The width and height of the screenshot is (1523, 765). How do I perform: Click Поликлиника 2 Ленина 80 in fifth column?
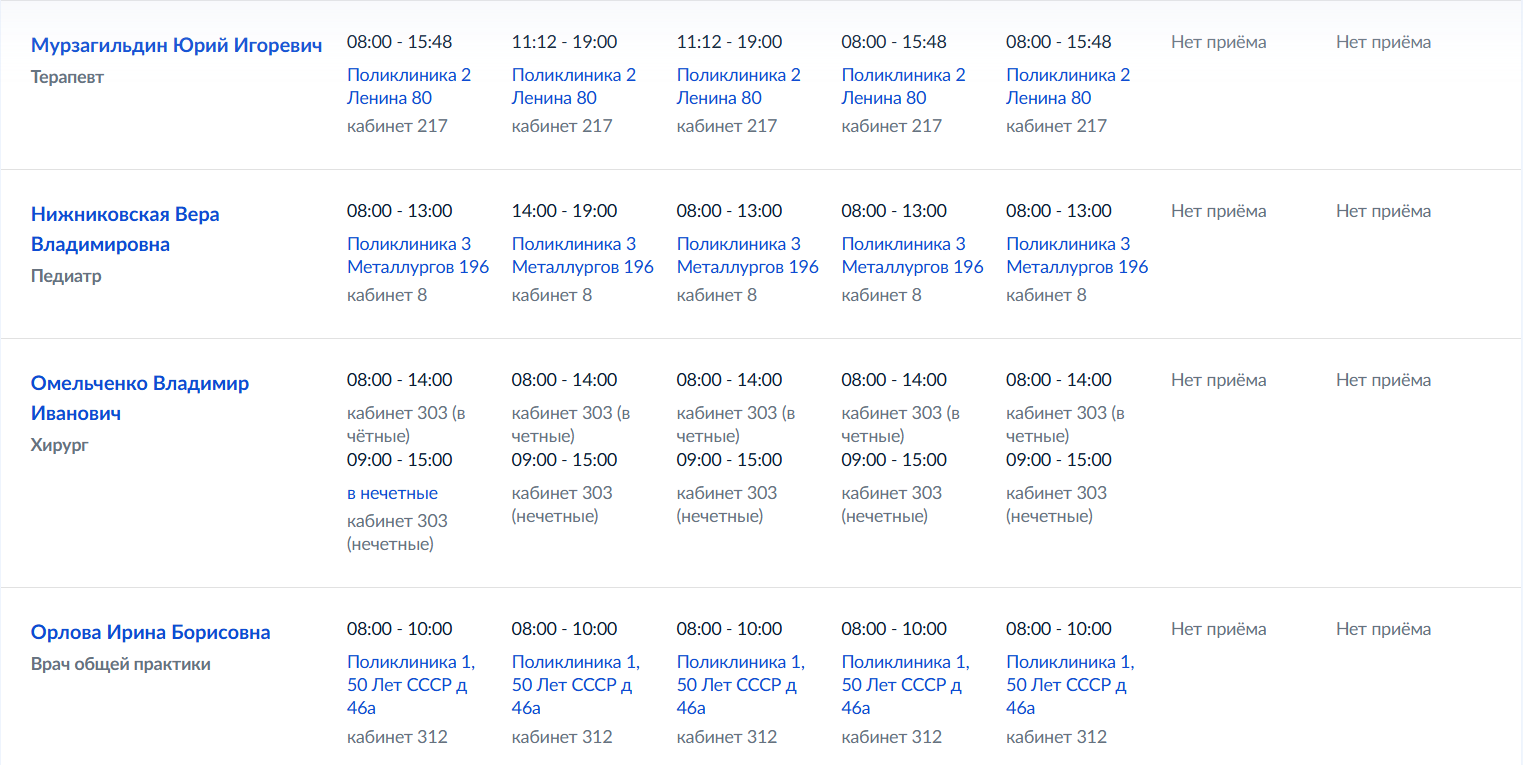[x=1068, y=86]
